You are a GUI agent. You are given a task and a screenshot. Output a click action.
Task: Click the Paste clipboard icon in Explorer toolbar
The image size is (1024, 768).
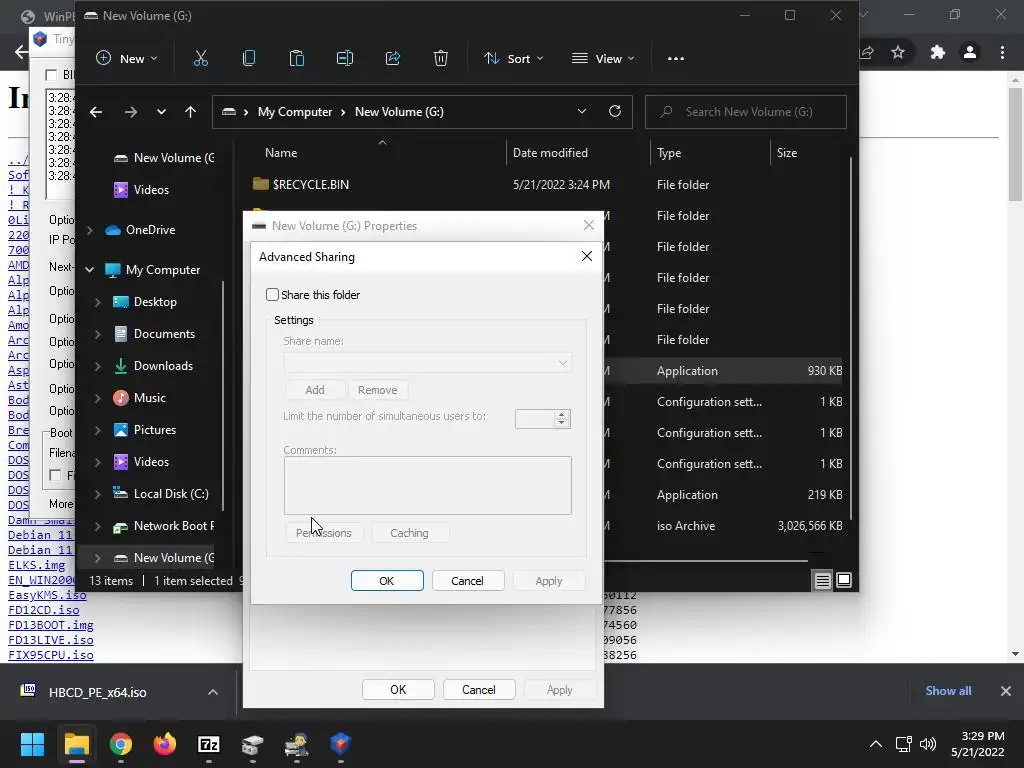coord(296,58)
